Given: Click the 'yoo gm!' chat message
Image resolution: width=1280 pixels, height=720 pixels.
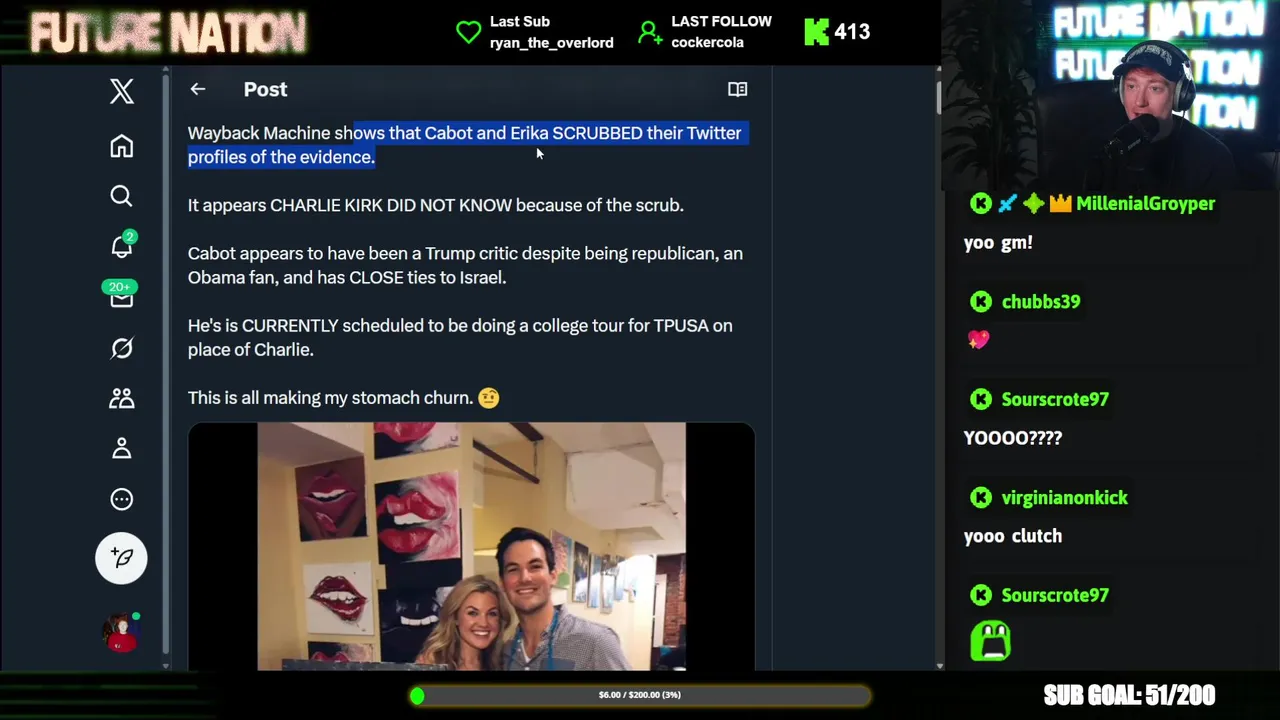Looking at the screenshot, I should [x=998, y=243].
